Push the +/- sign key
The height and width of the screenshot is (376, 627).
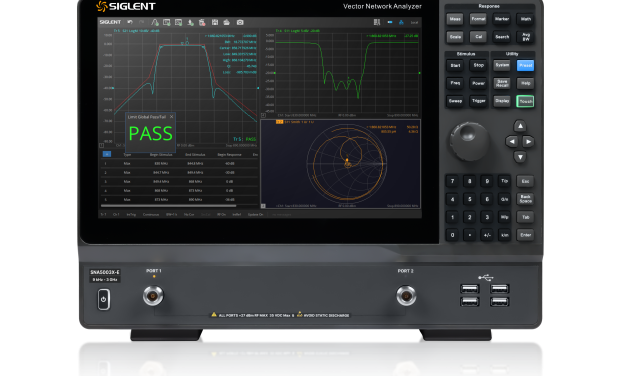point(487,235)
